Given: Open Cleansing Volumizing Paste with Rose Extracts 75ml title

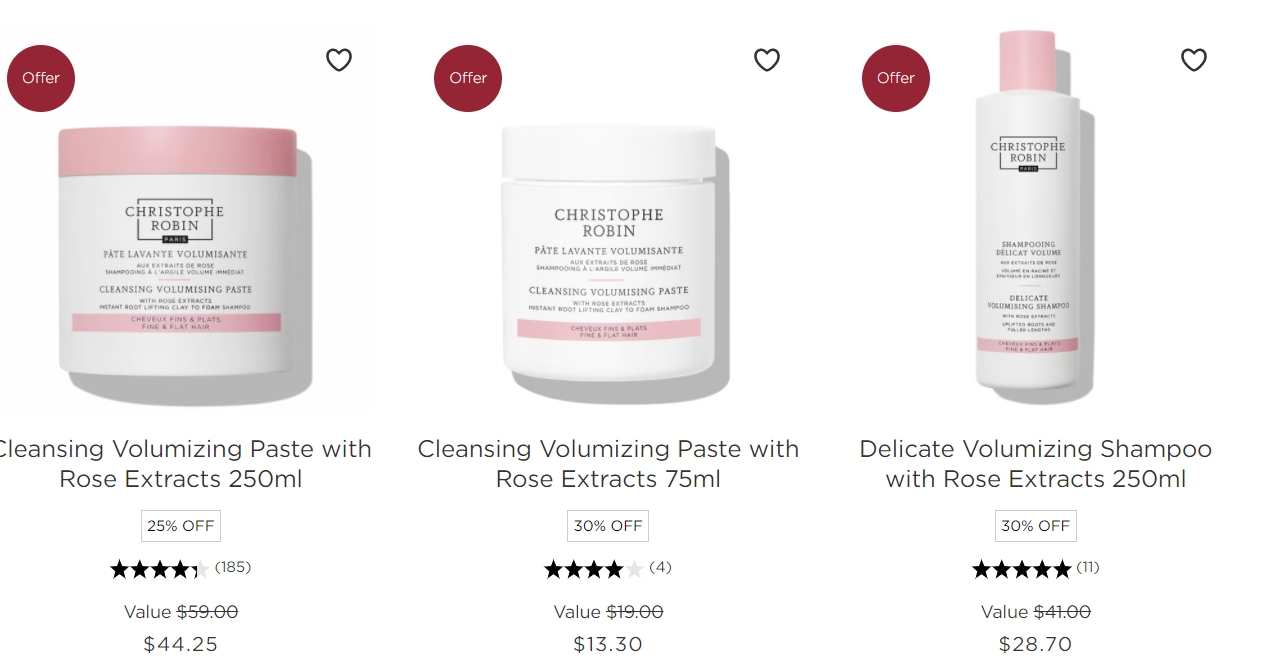Looking at the screenshot, I should tap(608, 464).
